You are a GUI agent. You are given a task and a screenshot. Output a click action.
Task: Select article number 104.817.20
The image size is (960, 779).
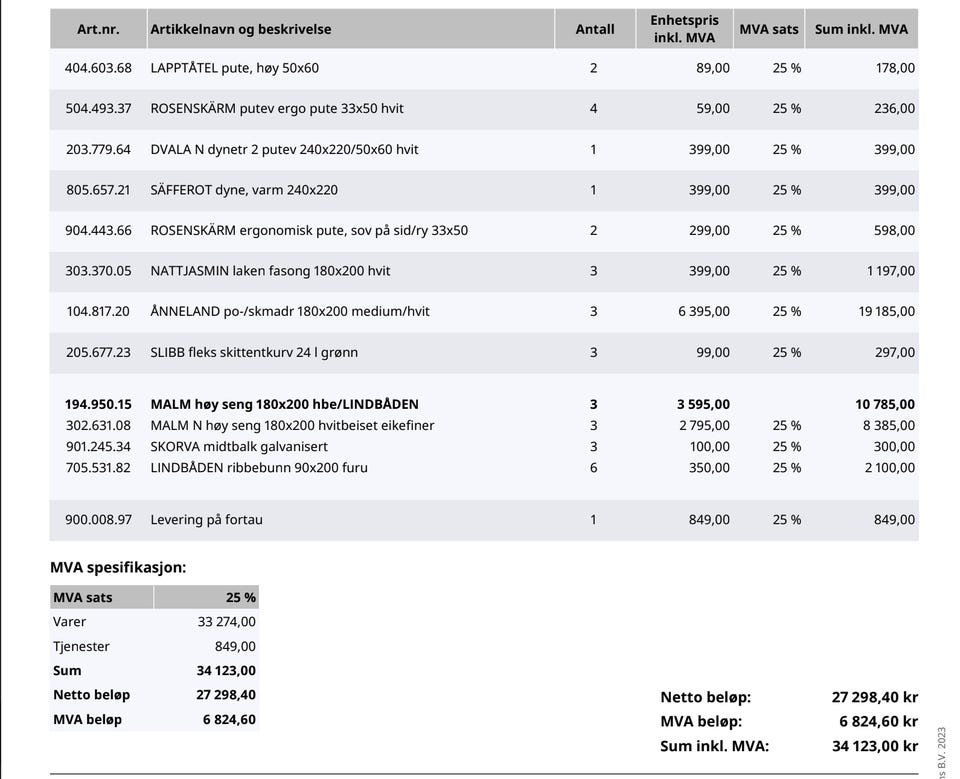[x=98, y=311]
